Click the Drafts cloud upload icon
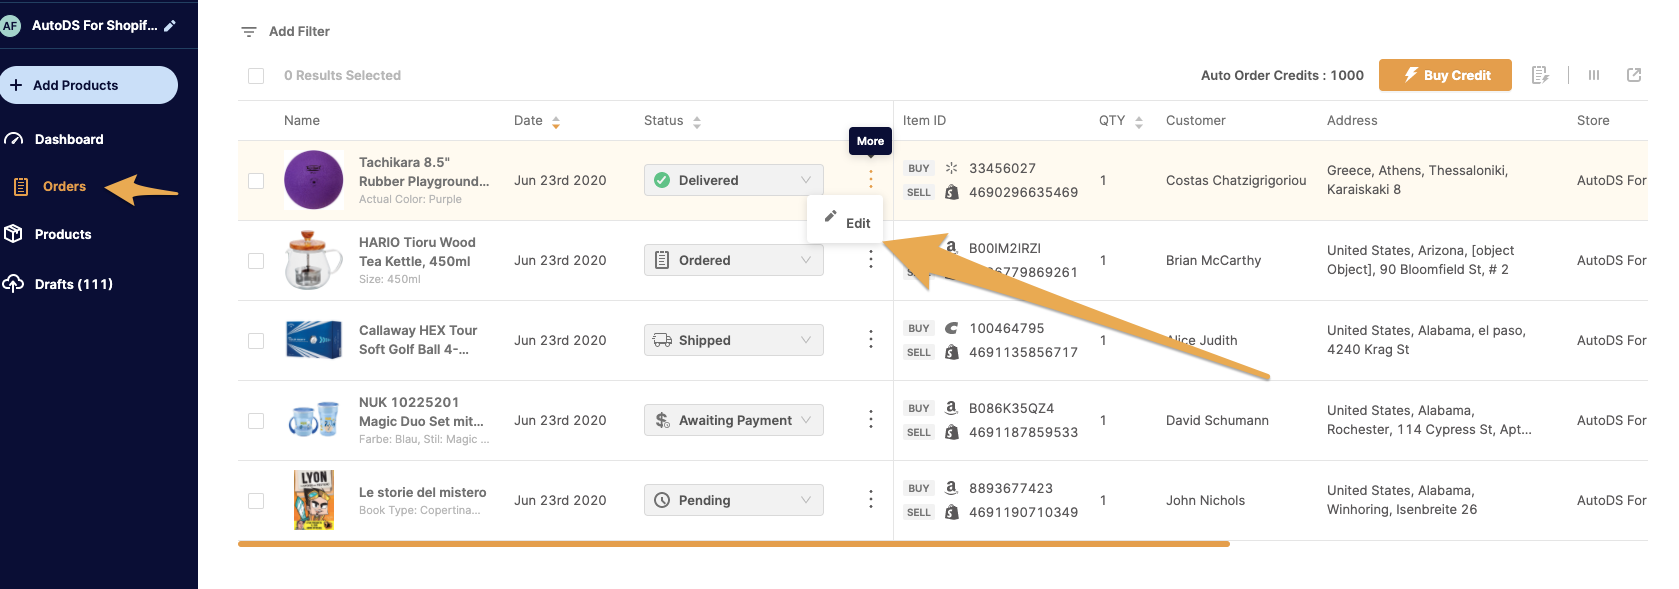Image resolution: width=1679 pixels, height=589 pixels. pyautogui.click(x=13, y=284)
